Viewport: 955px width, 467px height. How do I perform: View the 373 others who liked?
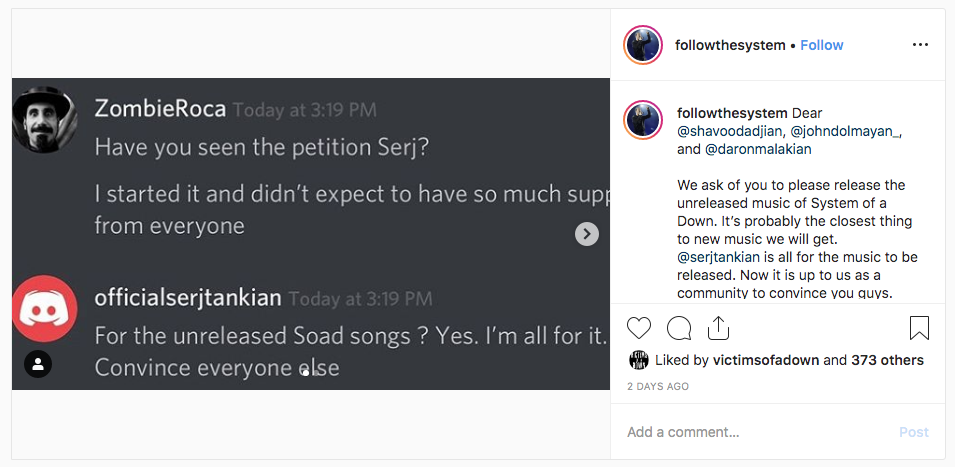pos(887,360)
